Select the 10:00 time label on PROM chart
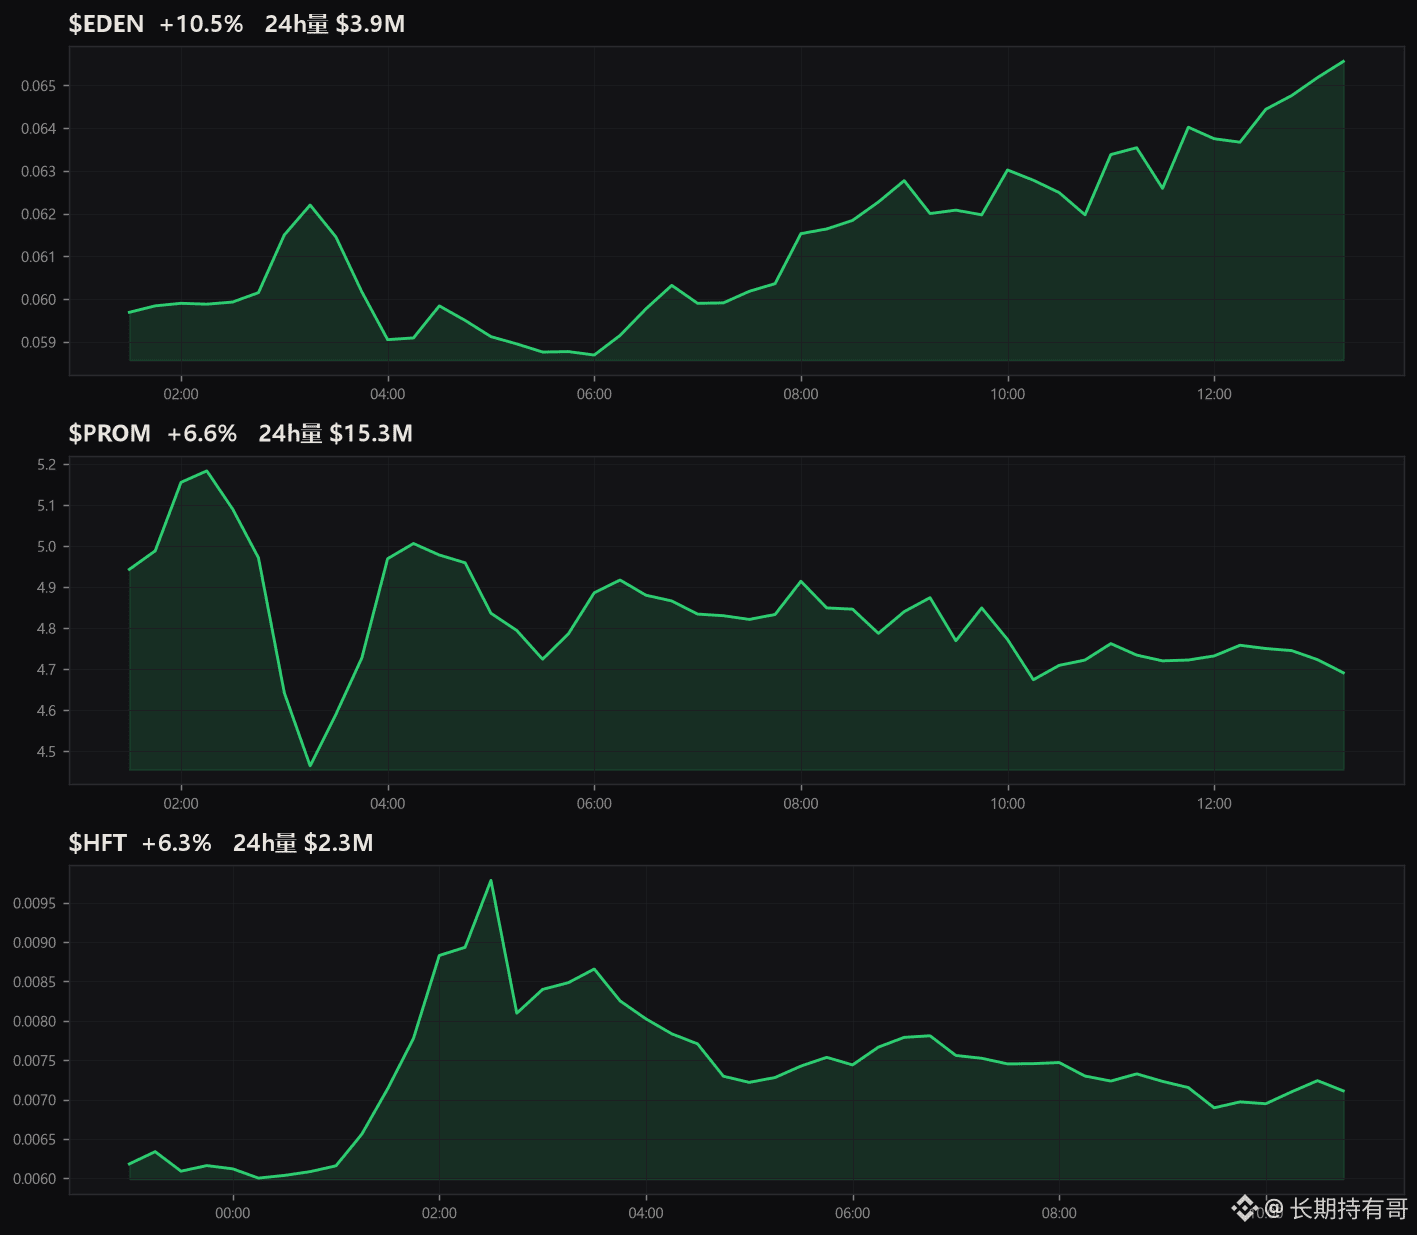This screenshot has height=1235, width=1417. tap(1008, 804)
